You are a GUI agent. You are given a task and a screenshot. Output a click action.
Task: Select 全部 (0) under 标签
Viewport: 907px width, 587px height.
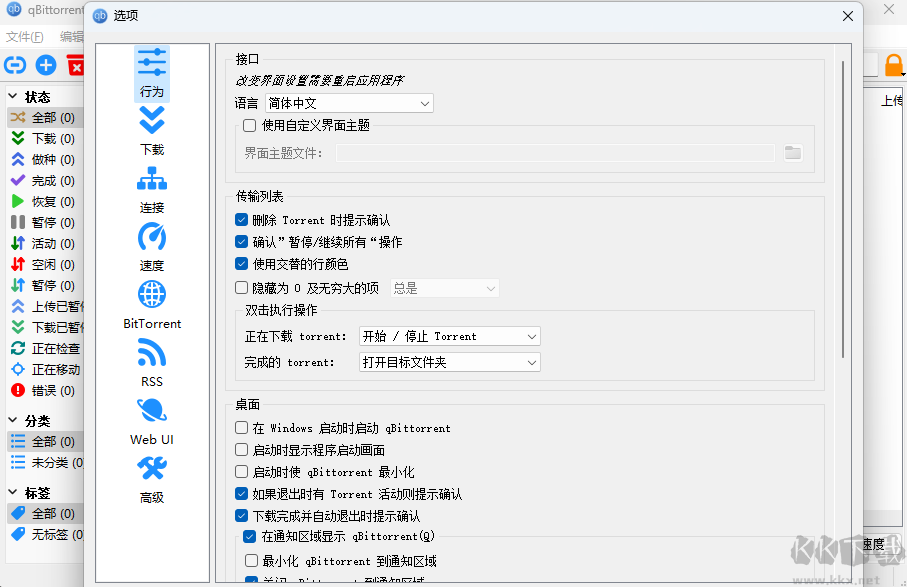(x=45, y=514)
